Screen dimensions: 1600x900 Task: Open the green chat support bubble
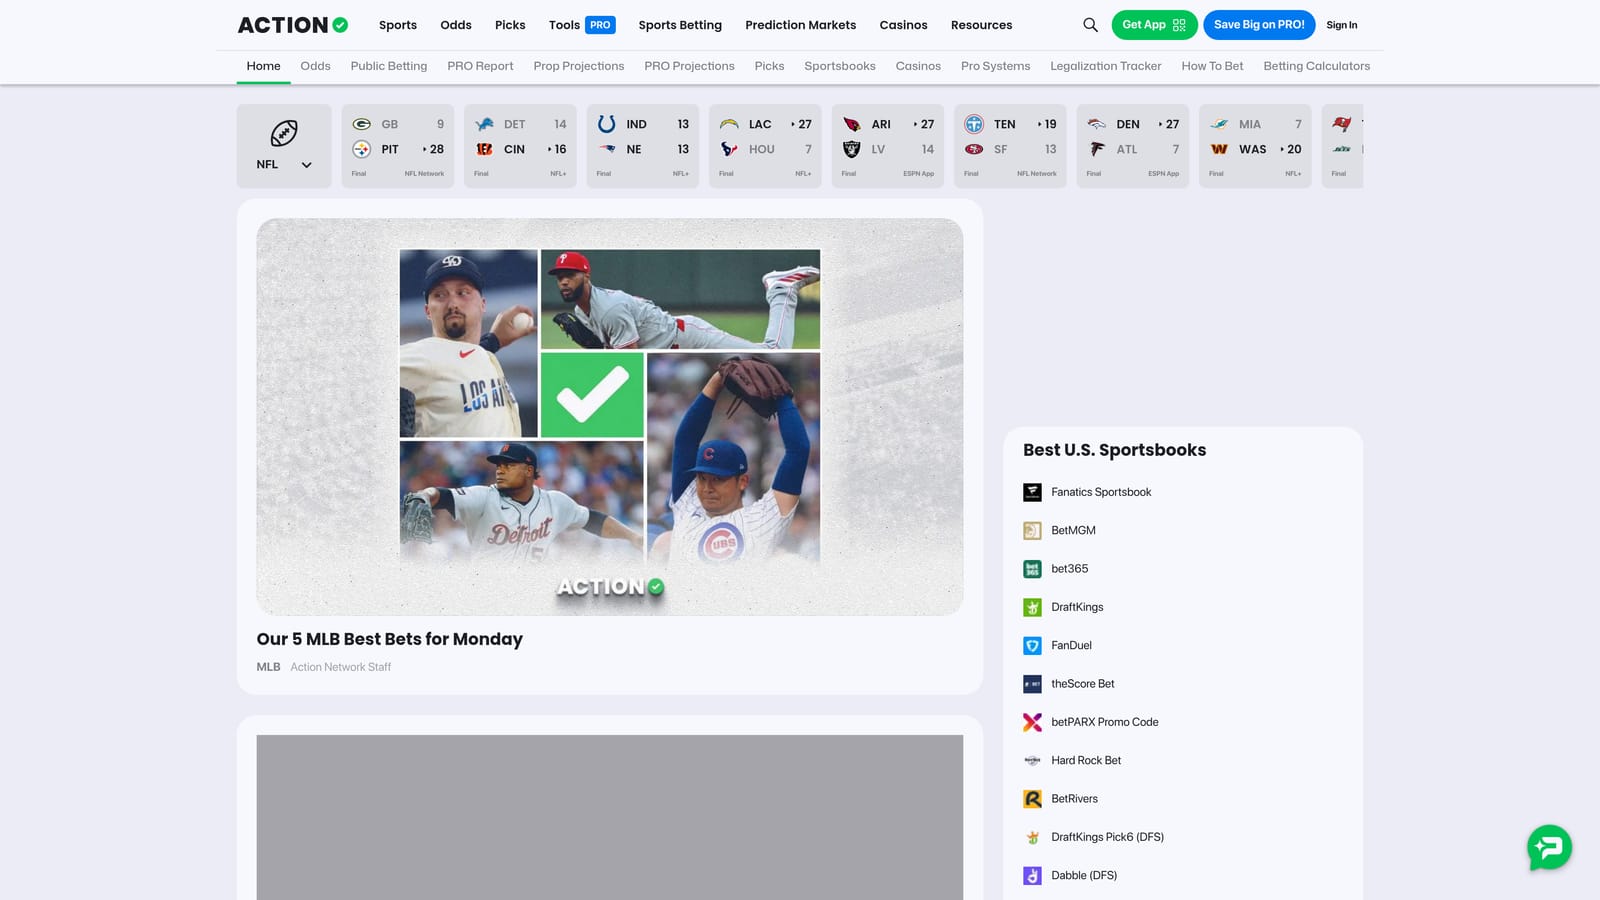[x=1549, y=847]
